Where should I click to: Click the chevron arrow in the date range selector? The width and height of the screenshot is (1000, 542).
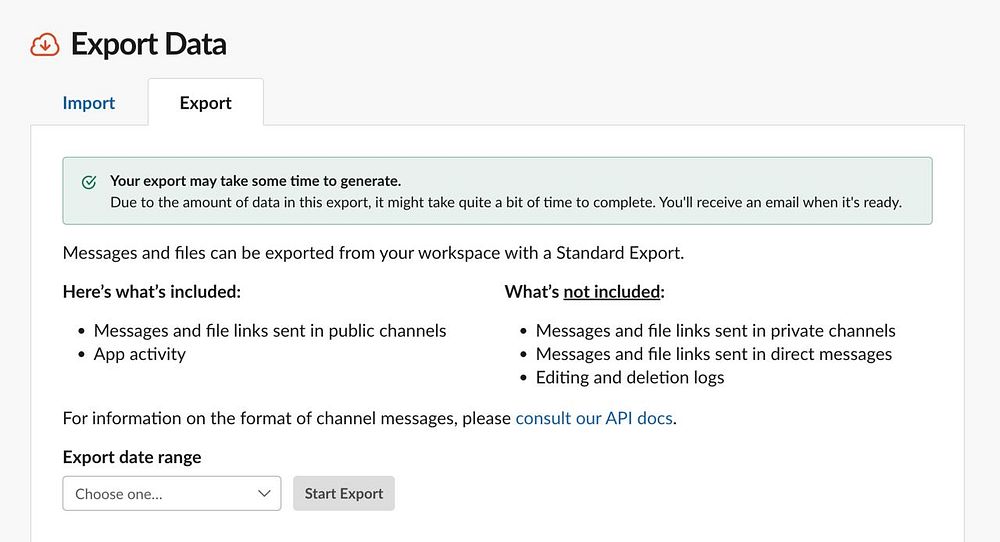coord(264,494)
